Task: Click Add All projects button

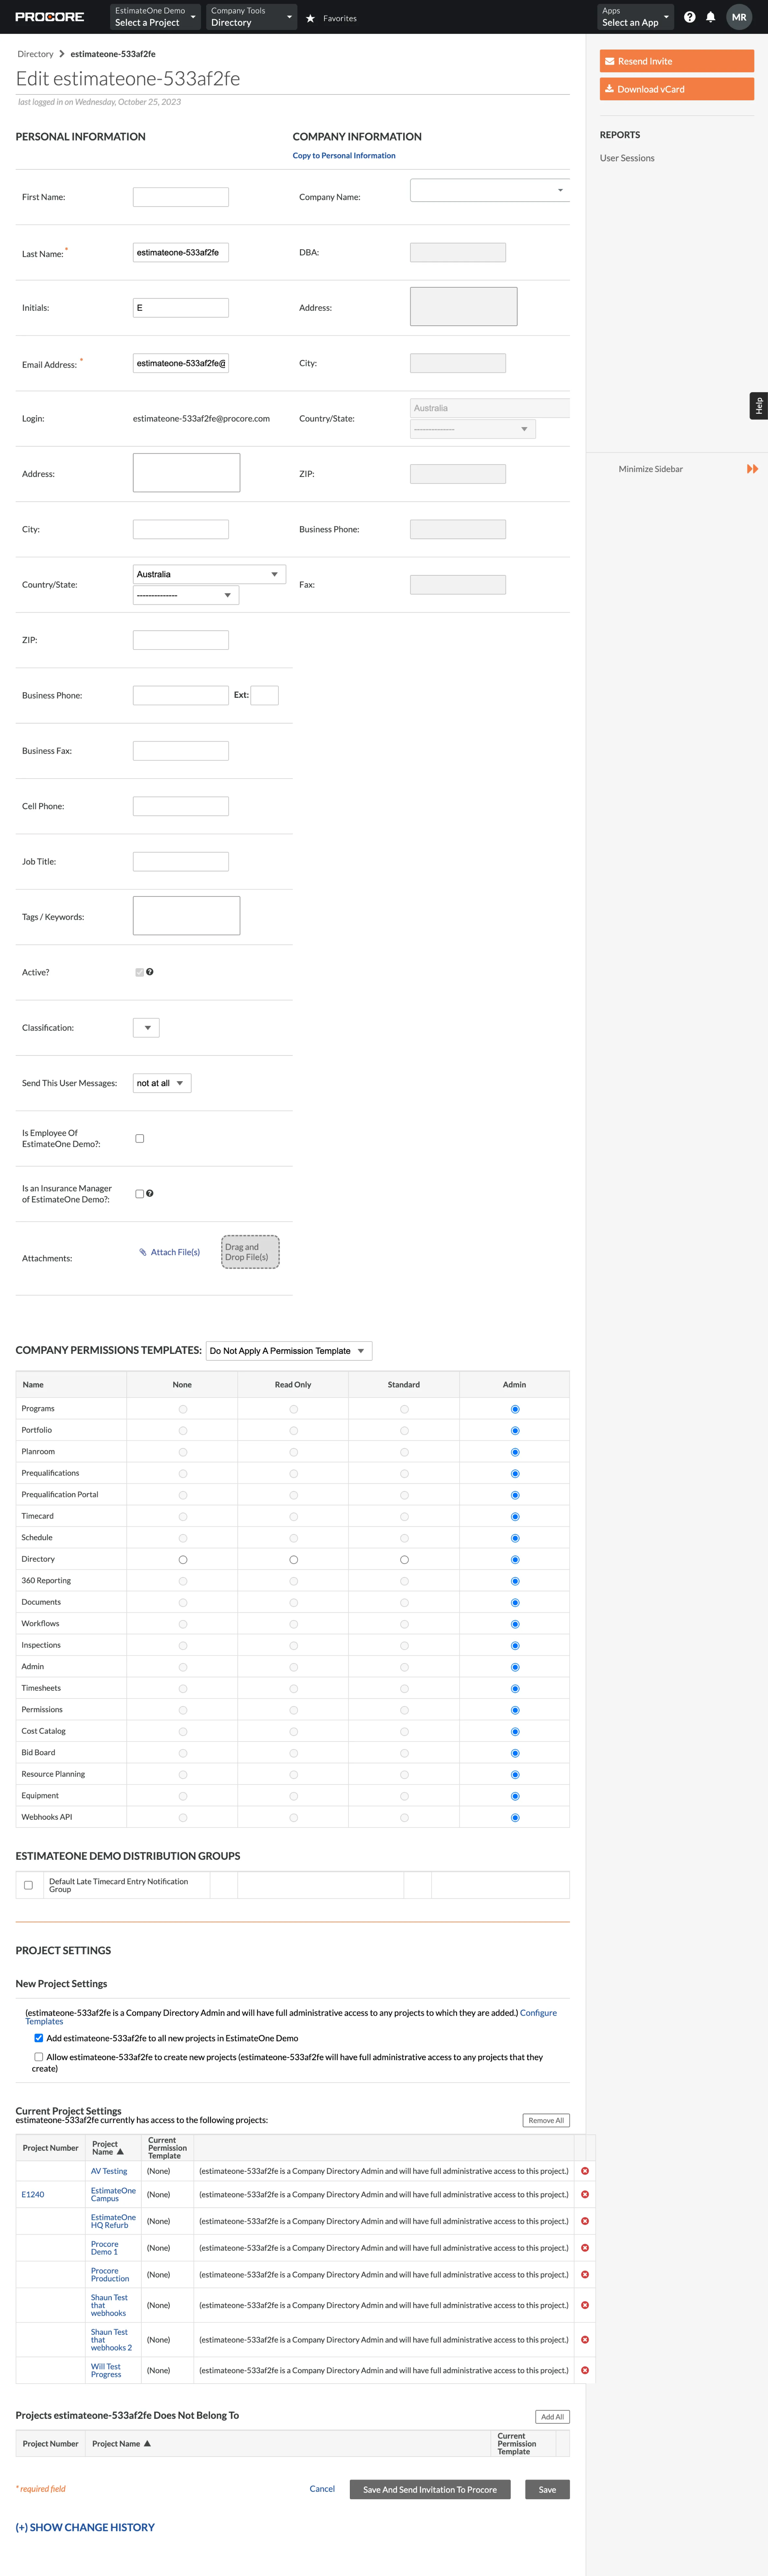Action: (x=552, y=2417)
